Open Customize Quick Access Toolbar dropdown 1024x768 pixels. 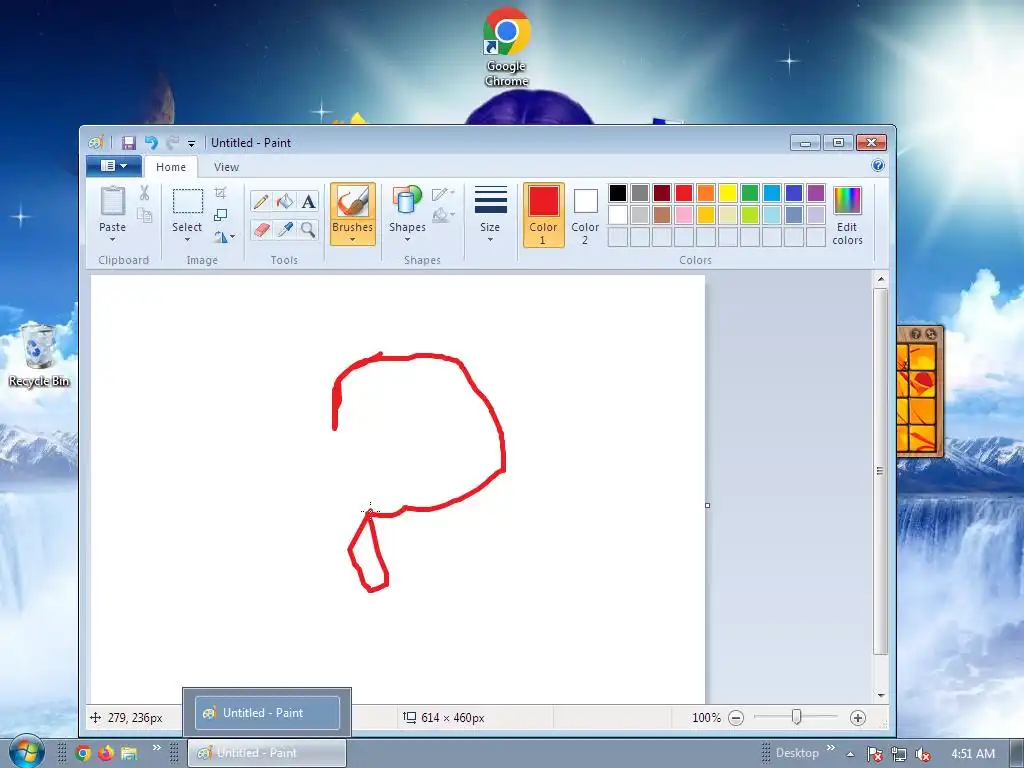coord(191,143)
